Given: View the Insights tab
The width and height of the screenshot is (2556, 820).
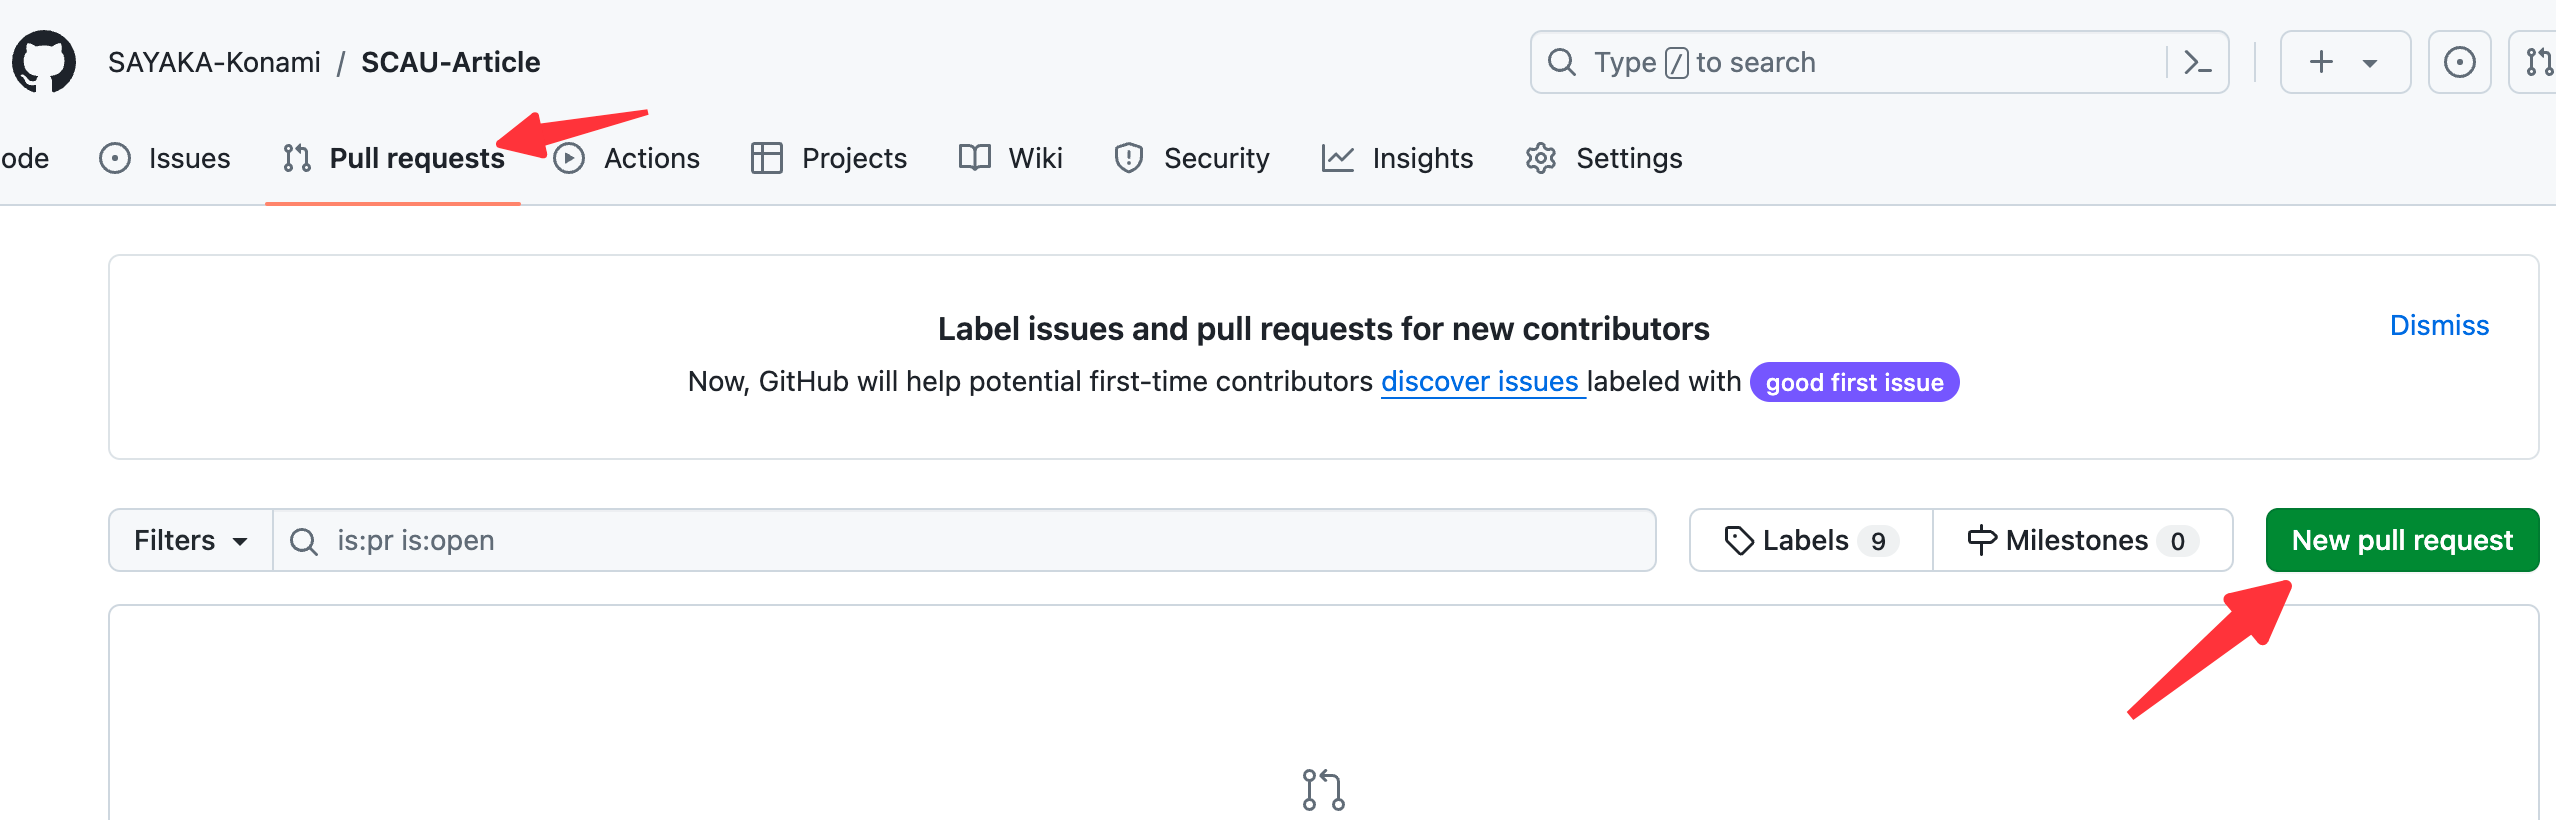Looking at the screenshot, I should pyautogui.click(x=1398, y=158).
